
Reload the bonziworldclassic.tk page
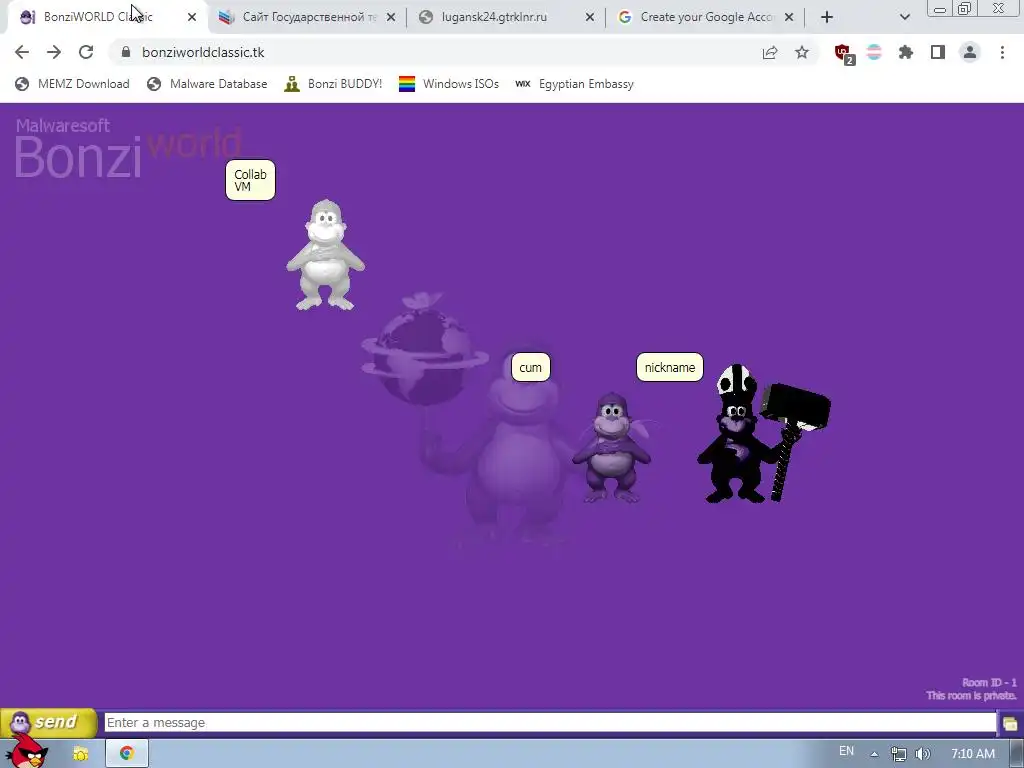pyautogui.click(x=86, y=52)
